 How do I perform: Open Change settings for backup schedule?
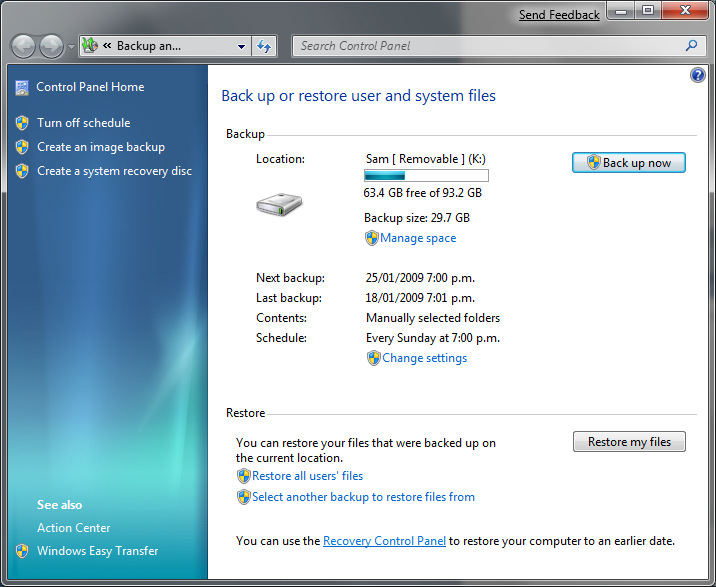tap(424, 358)
